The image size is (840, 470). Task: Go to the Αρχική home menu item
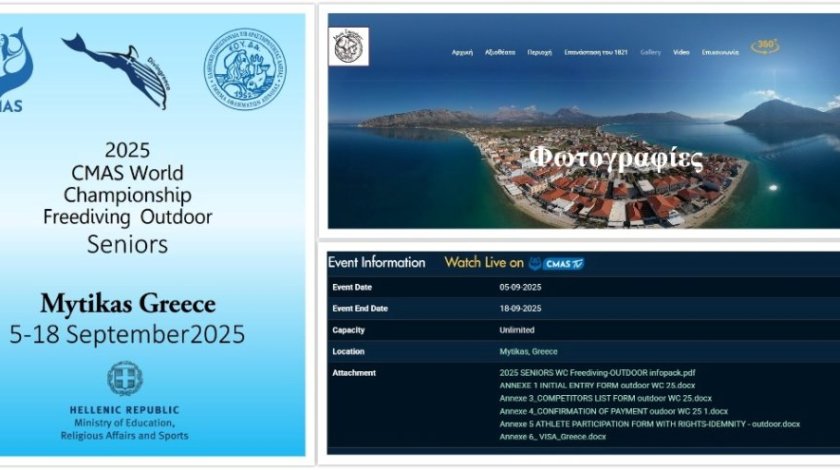click(463, 51)
